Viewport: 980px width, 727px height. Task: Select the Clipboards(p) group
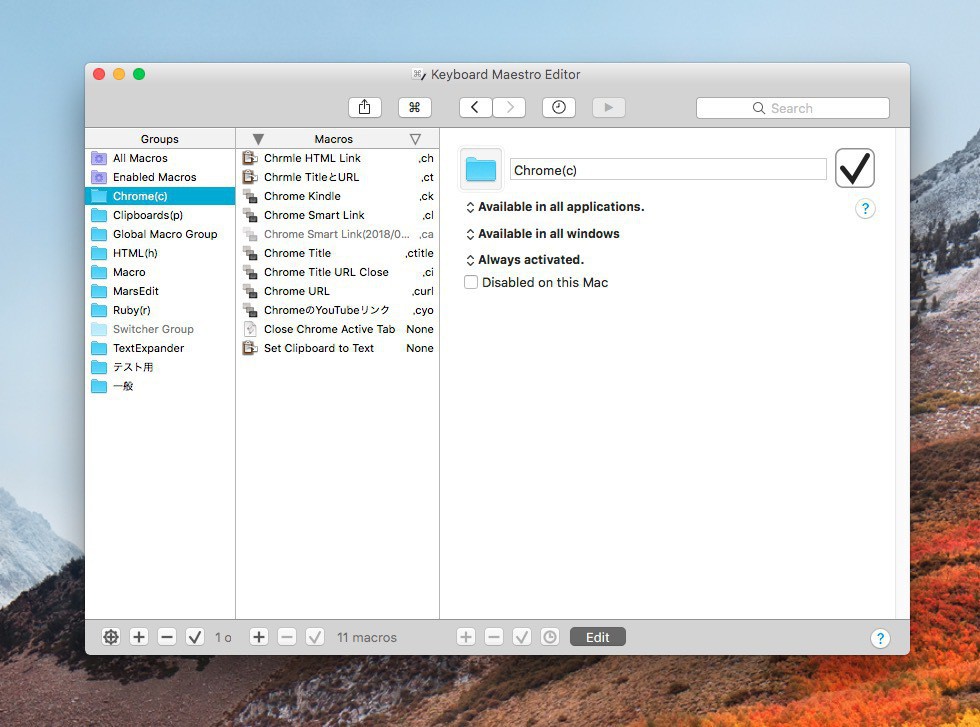point(147,215)
